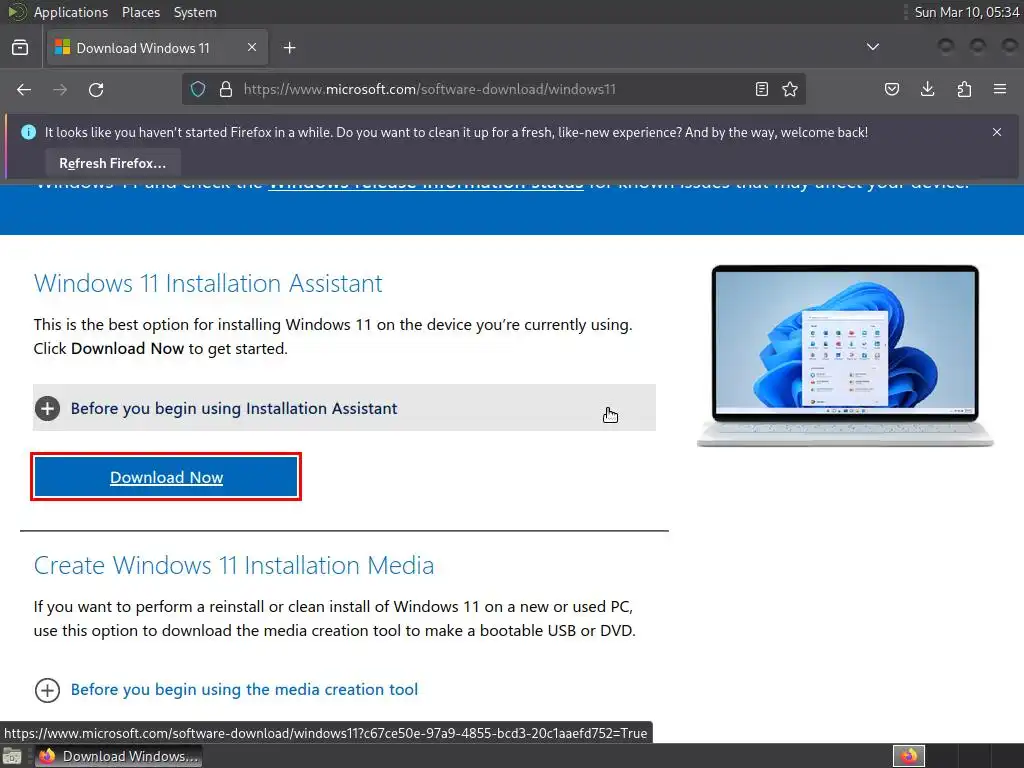Click the Windows 11 laptop image
Screen dimensions: 1024x768
click(845, 356)
